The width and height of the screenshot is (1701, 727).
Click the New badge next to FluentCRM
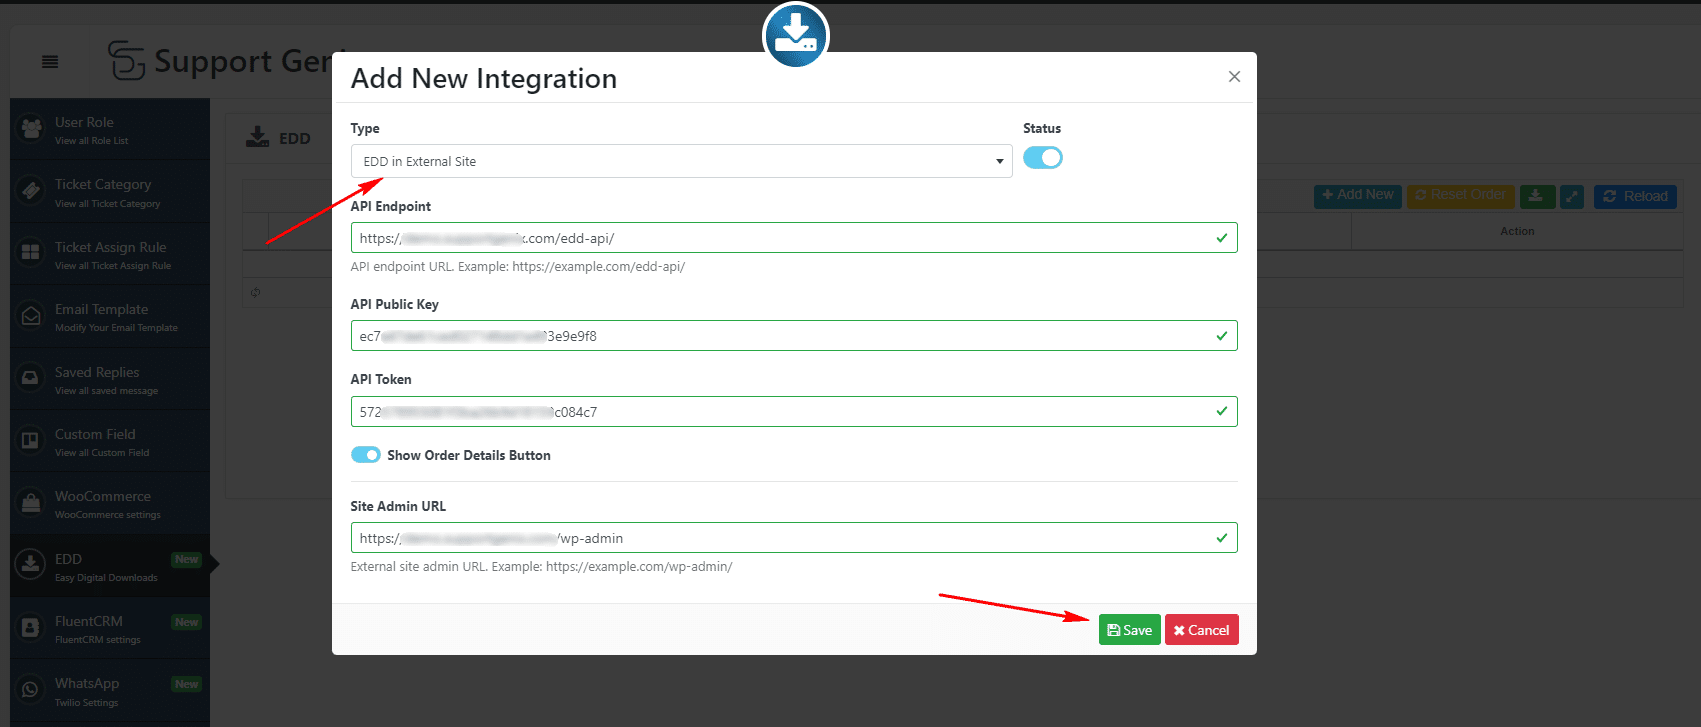(x=187, y=622)
